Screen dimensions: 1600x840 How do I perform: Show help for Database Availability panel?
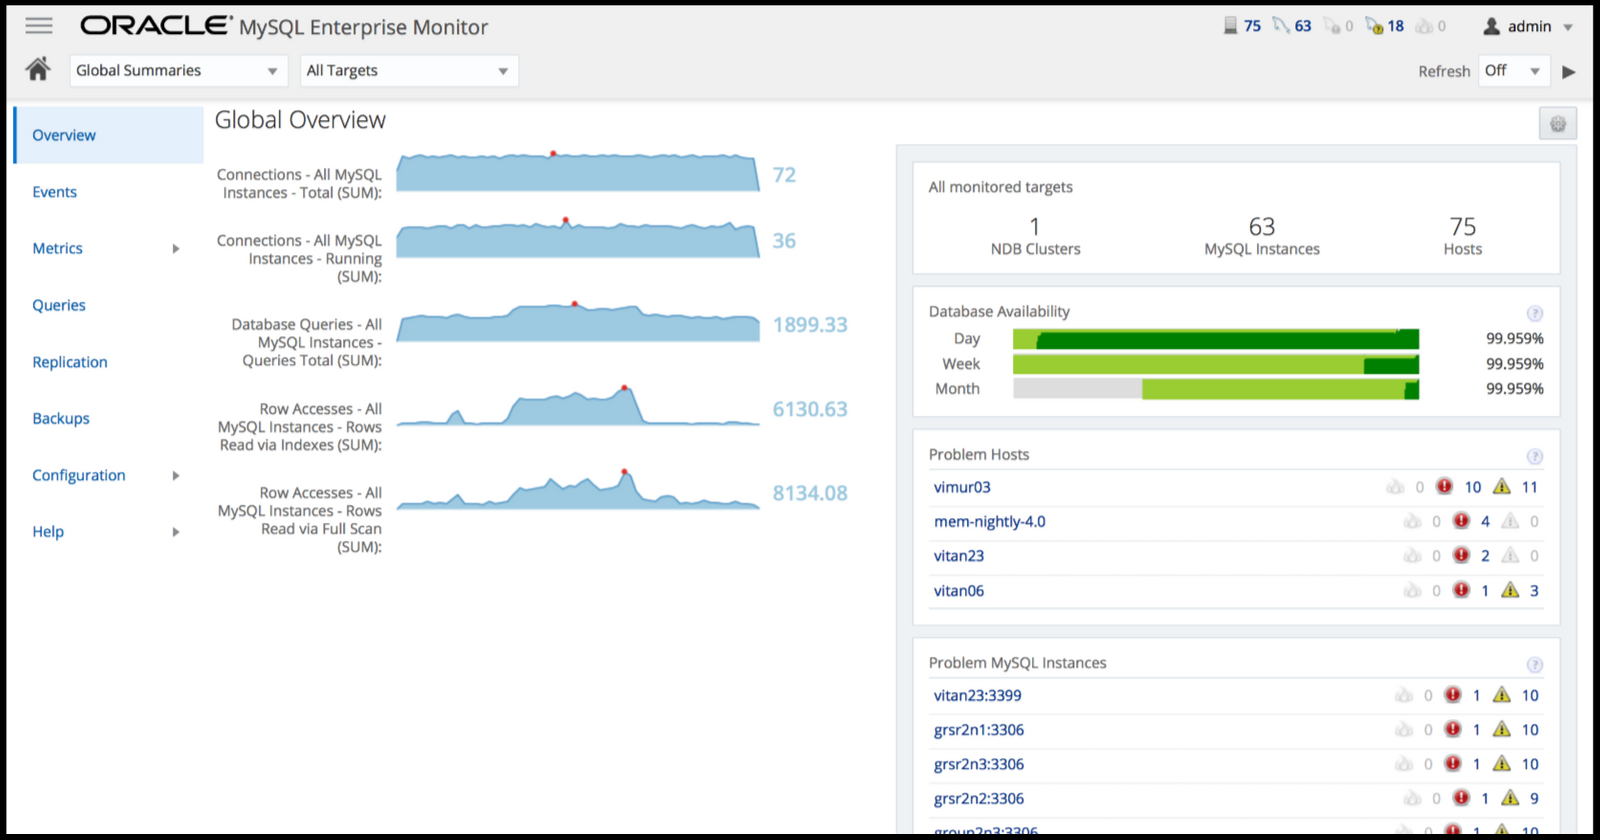(x=1535, y=313)
